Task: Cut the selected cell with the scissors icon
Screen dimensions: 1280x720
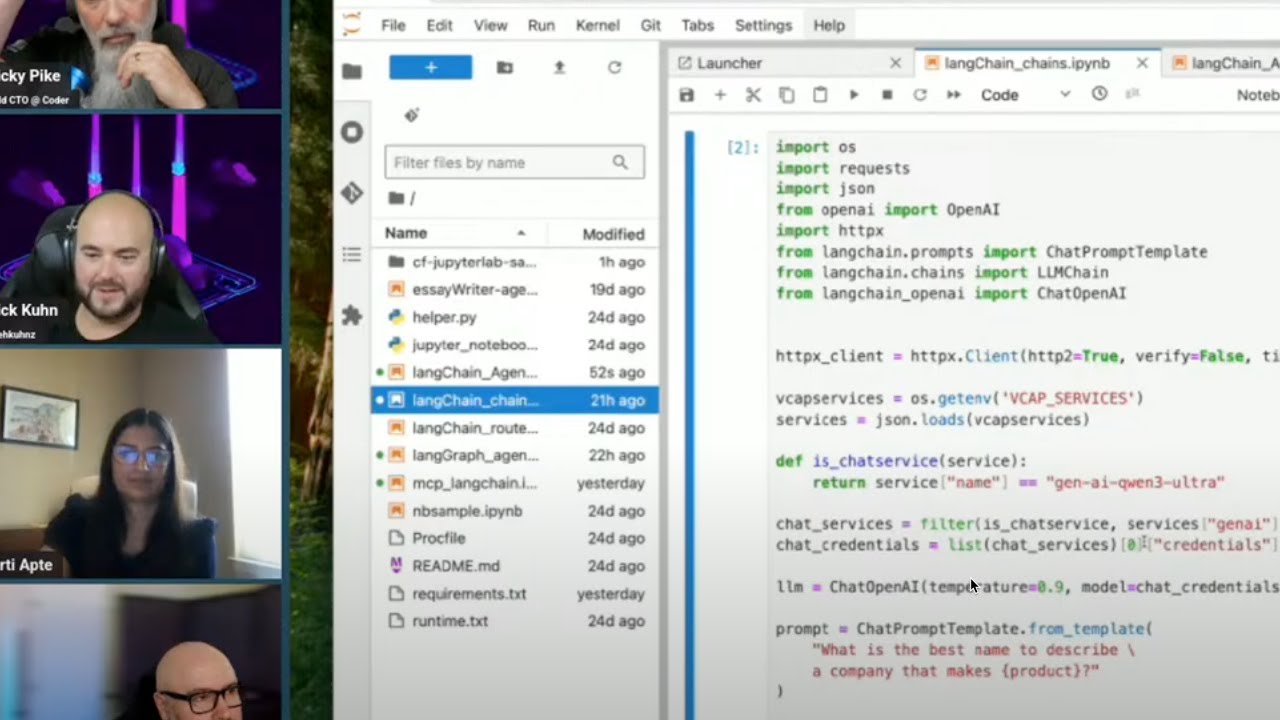Action: (753, 95)
